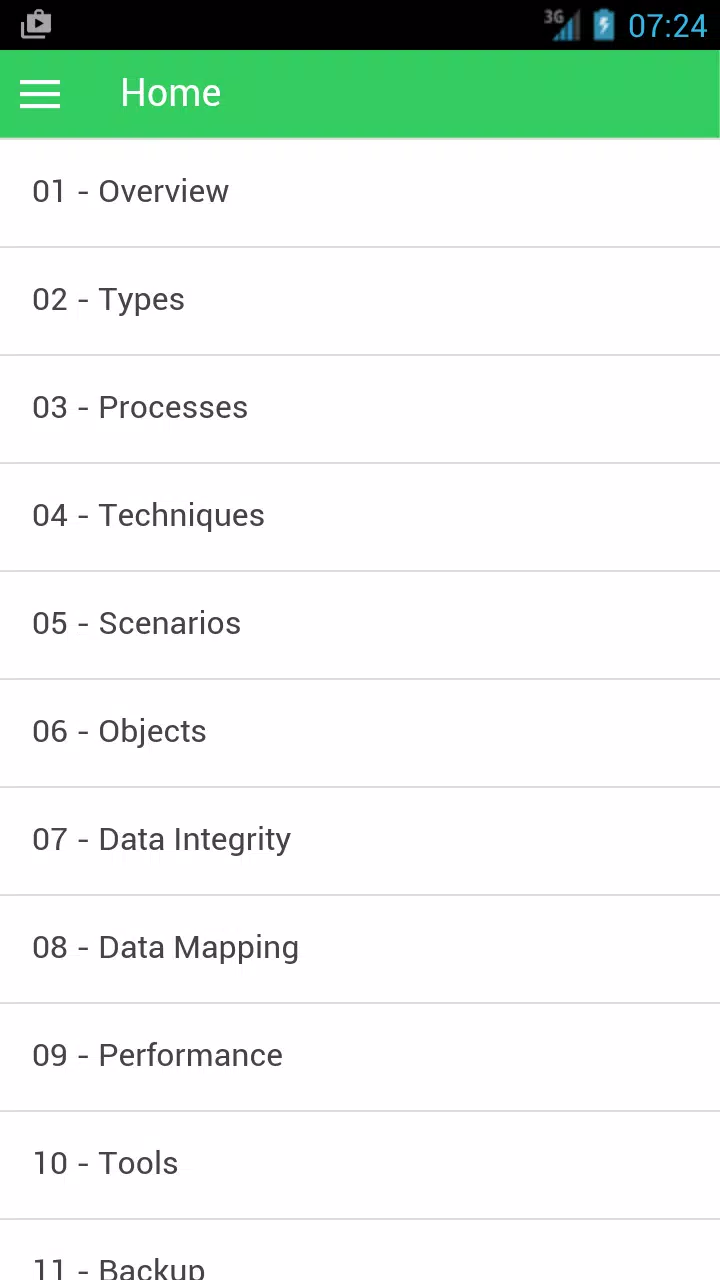Click blank space right of Tools row
720x1280 pixels.
[x=450, y=1164]
